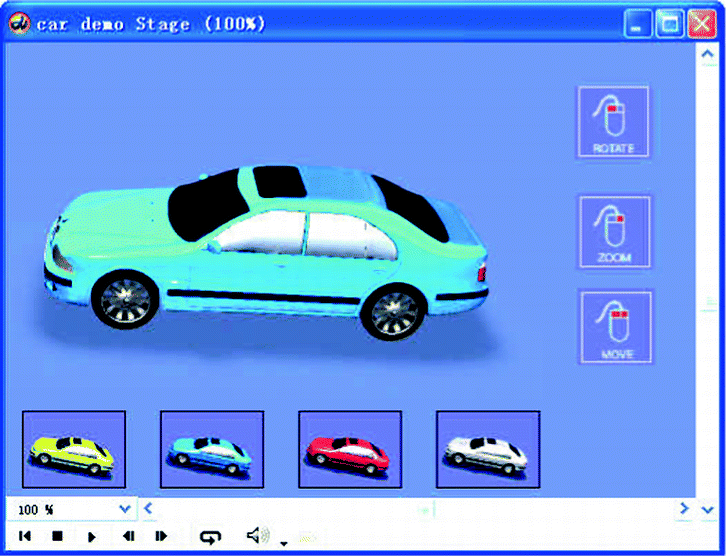Toggle loop playback
The height and width of the screenshot is (556, 726).
click(x=210, y=537)
